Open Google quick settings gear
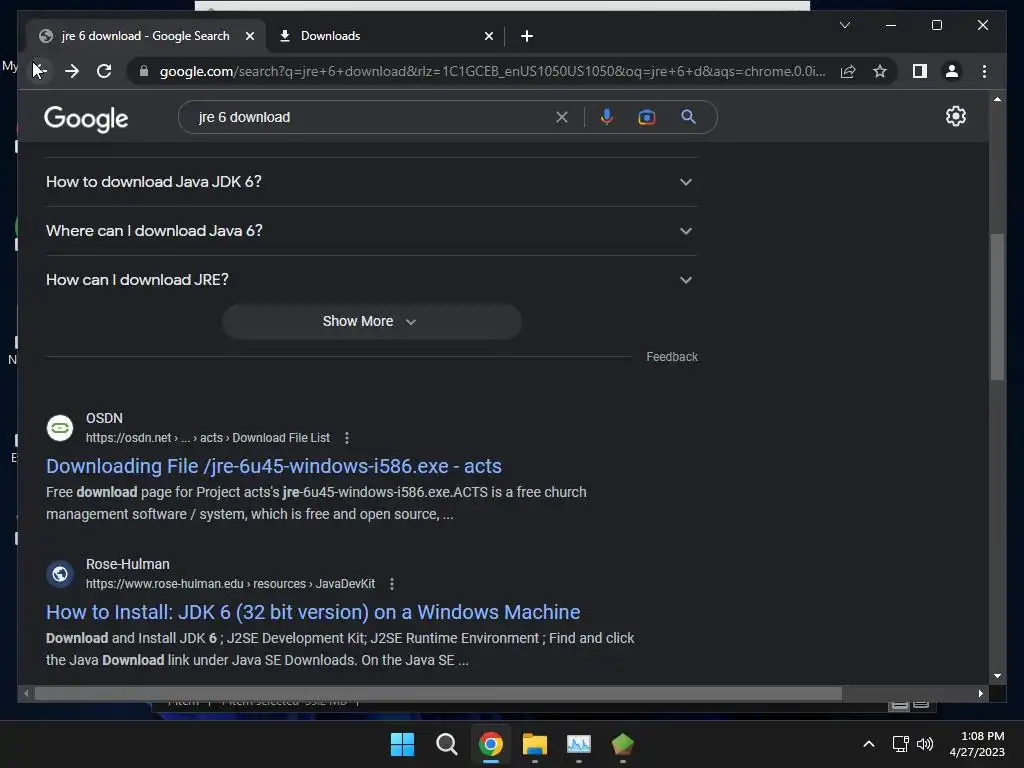 click(x=955, y=116)
